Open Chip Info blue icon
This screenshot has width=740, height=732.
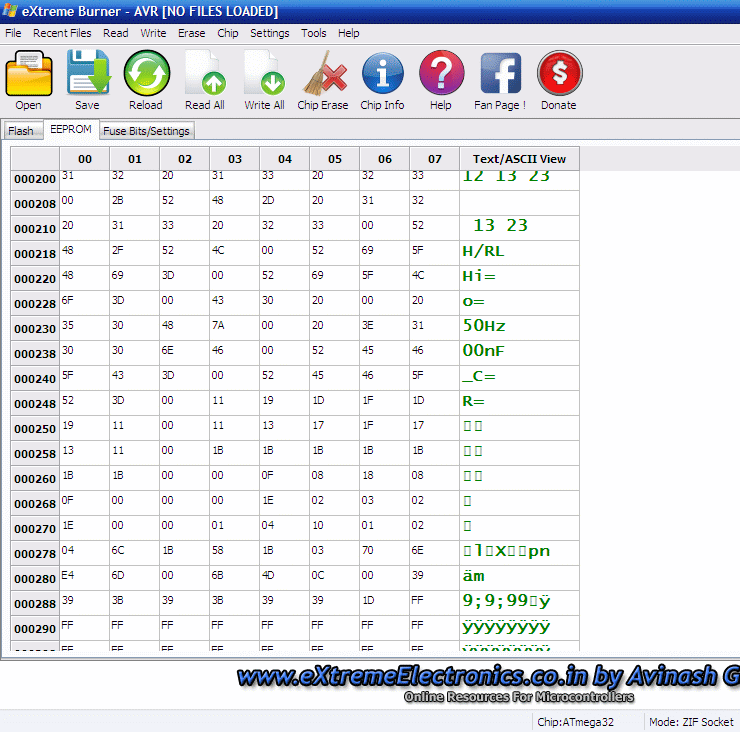coord(382,75)
